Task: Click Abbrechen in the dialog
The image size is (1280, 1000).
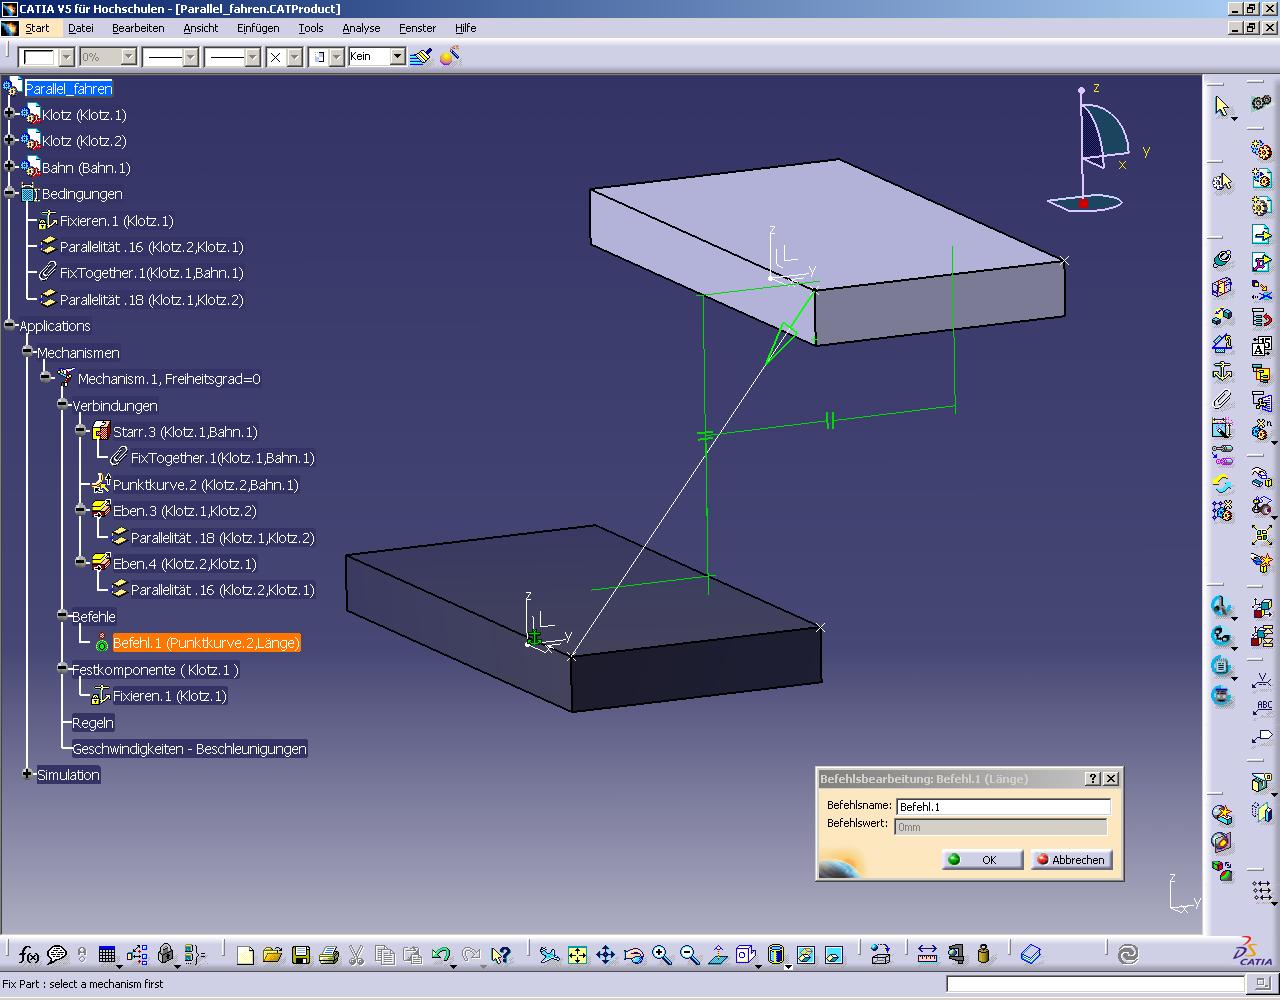Action: 1070,860
